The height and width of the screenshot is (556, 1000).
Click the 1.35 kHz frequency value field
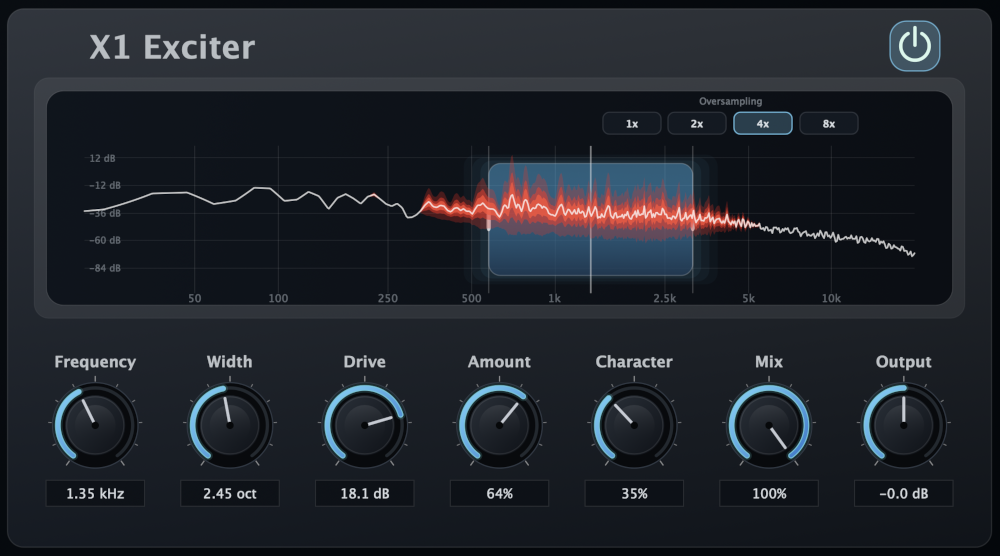(x=95, y=494)
